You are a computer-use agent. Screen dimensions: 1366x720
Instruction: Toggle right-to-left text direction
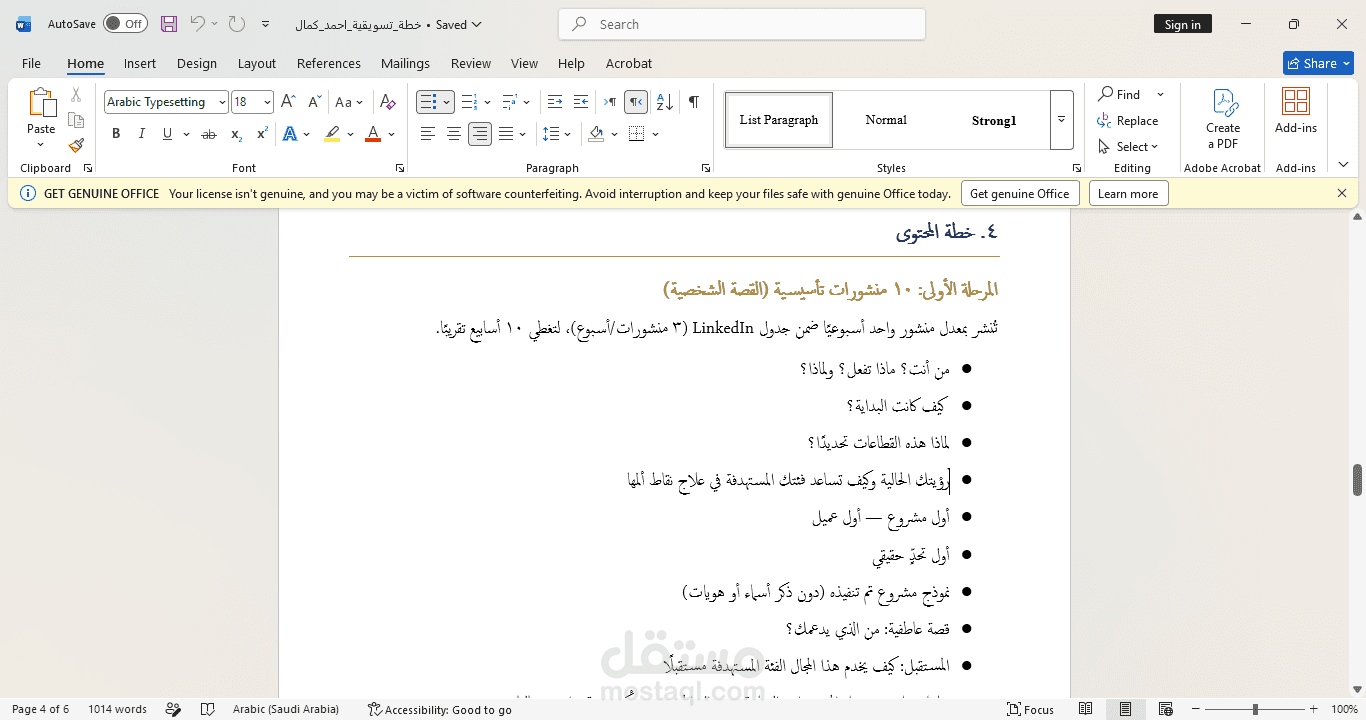tap(636, 102)
